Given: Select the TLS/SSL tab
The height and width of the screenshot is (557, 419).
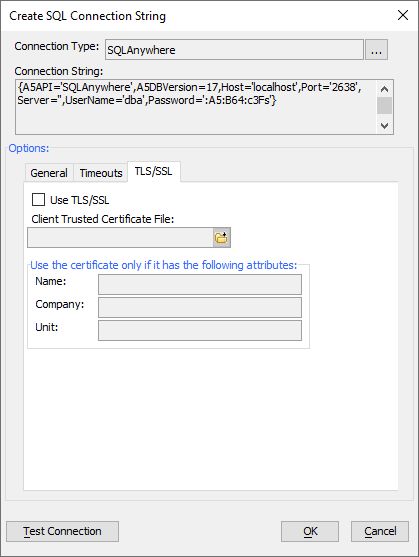Looking at the screenshot, I should [153, 172].
